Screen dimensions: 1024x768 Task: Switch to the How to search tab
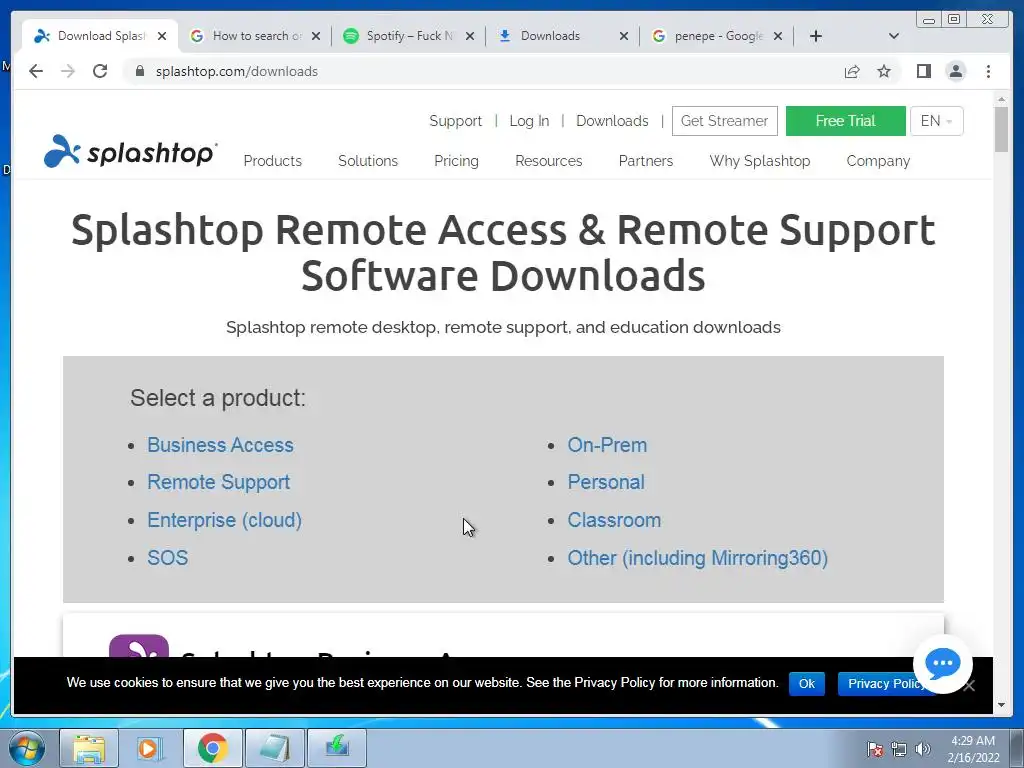(x=255, y=36)
